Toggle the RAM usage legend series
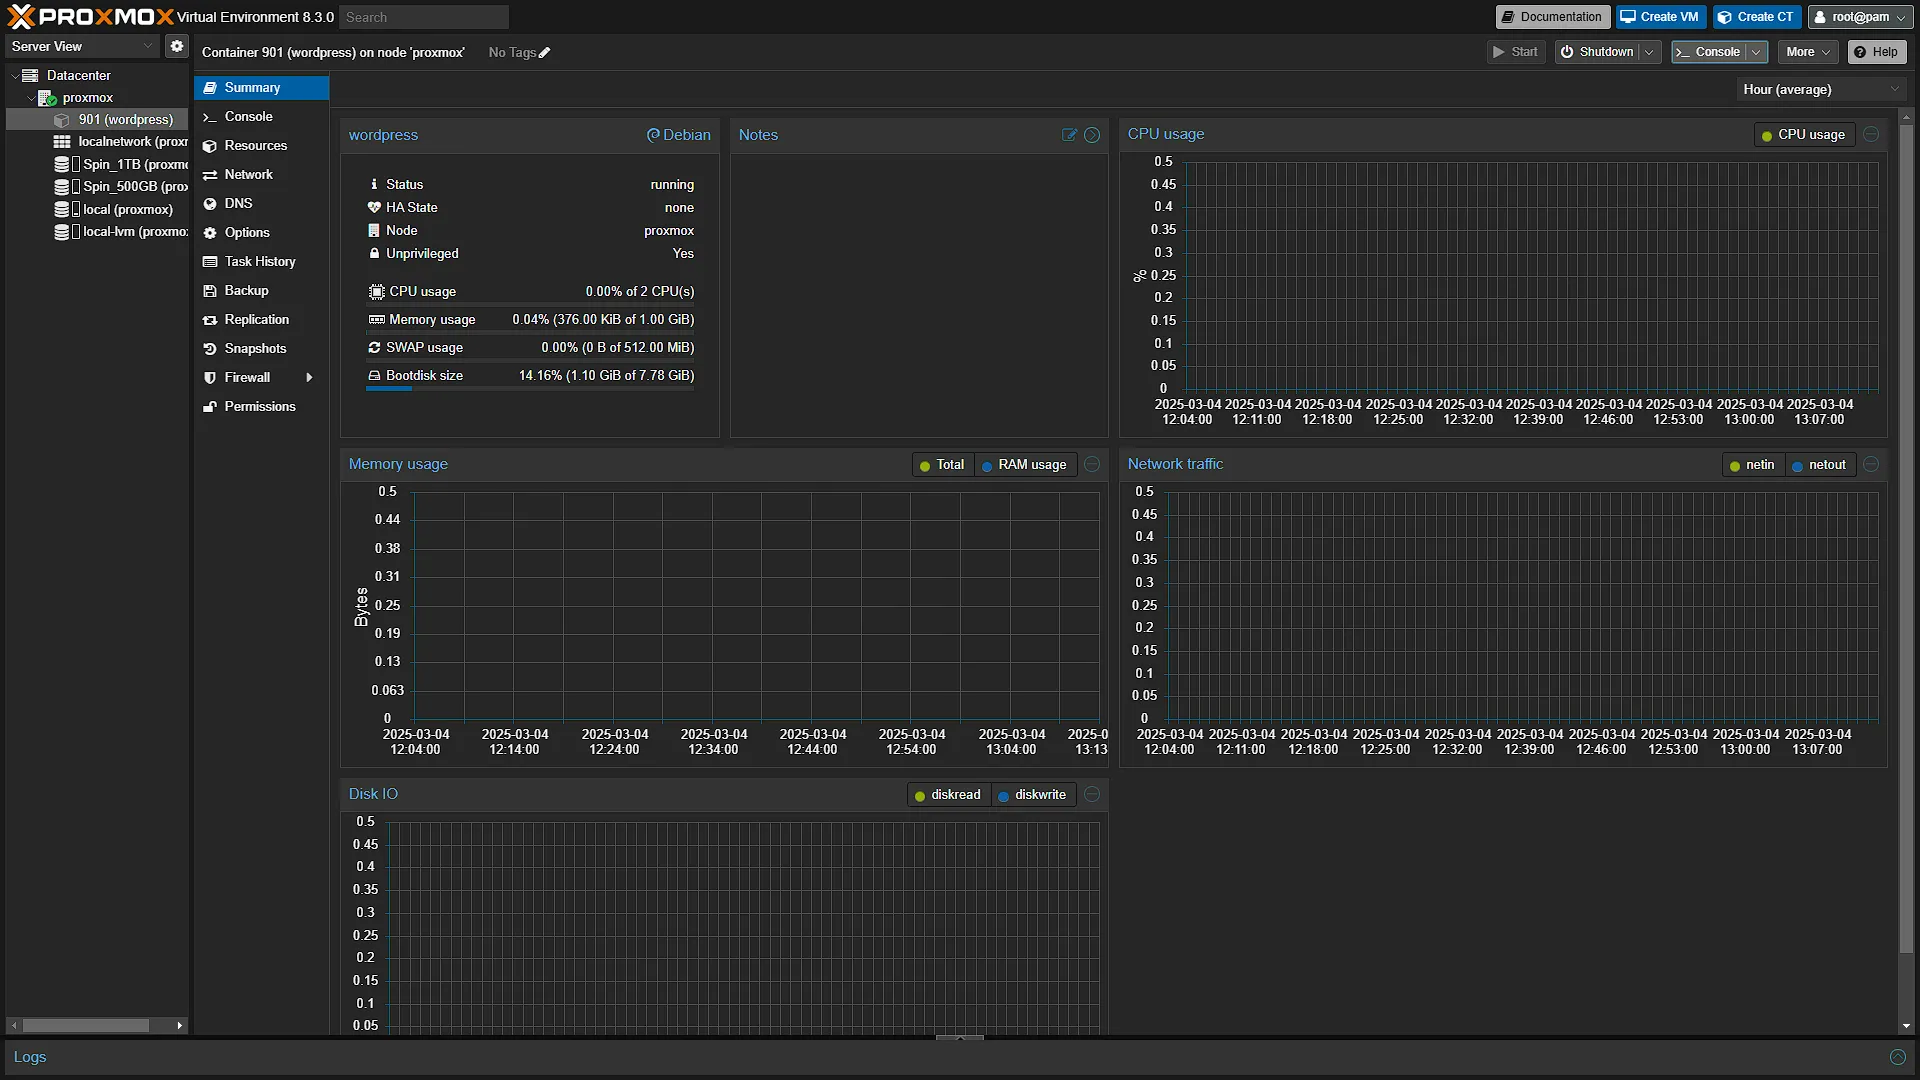 [x=1024, y=465]
